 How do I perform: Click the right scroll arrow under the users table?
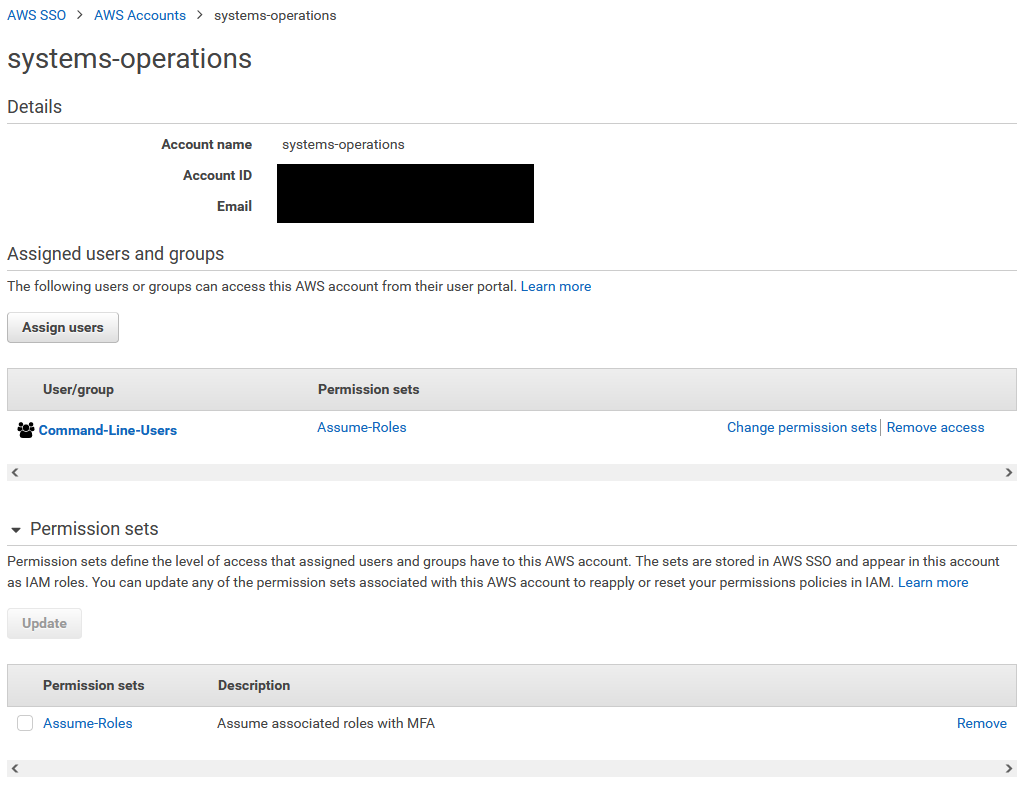[1009, 472]
